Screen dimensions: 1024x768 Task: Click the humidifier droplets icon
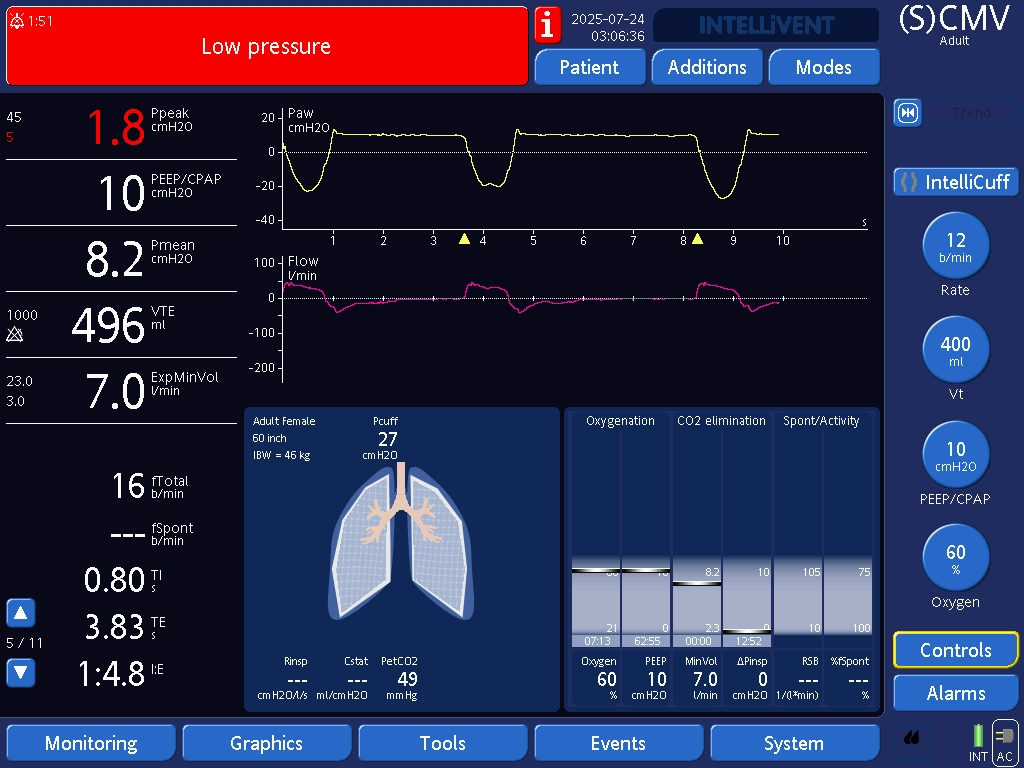pos(911,739)
